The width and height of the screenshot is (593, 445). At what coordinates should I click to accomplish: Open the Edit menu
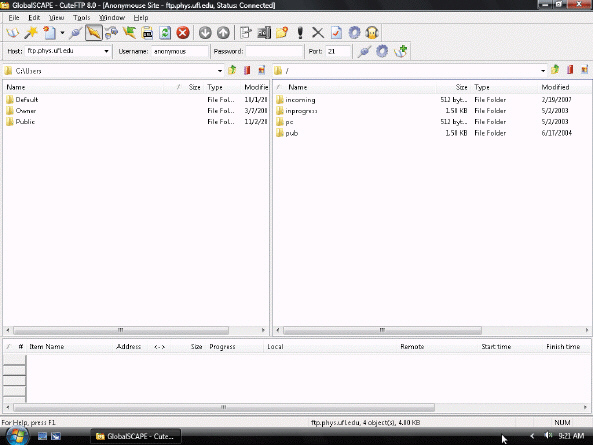(x=34, y=18)
